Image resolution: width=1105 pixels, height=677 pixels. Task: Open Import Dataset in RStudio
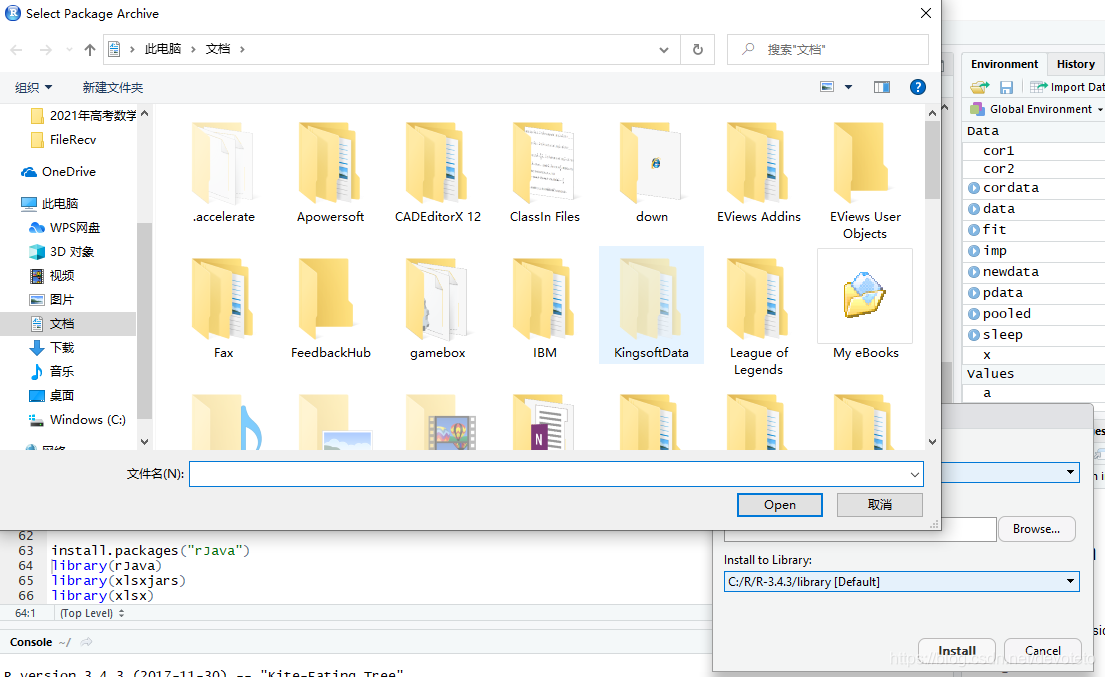1068,87
